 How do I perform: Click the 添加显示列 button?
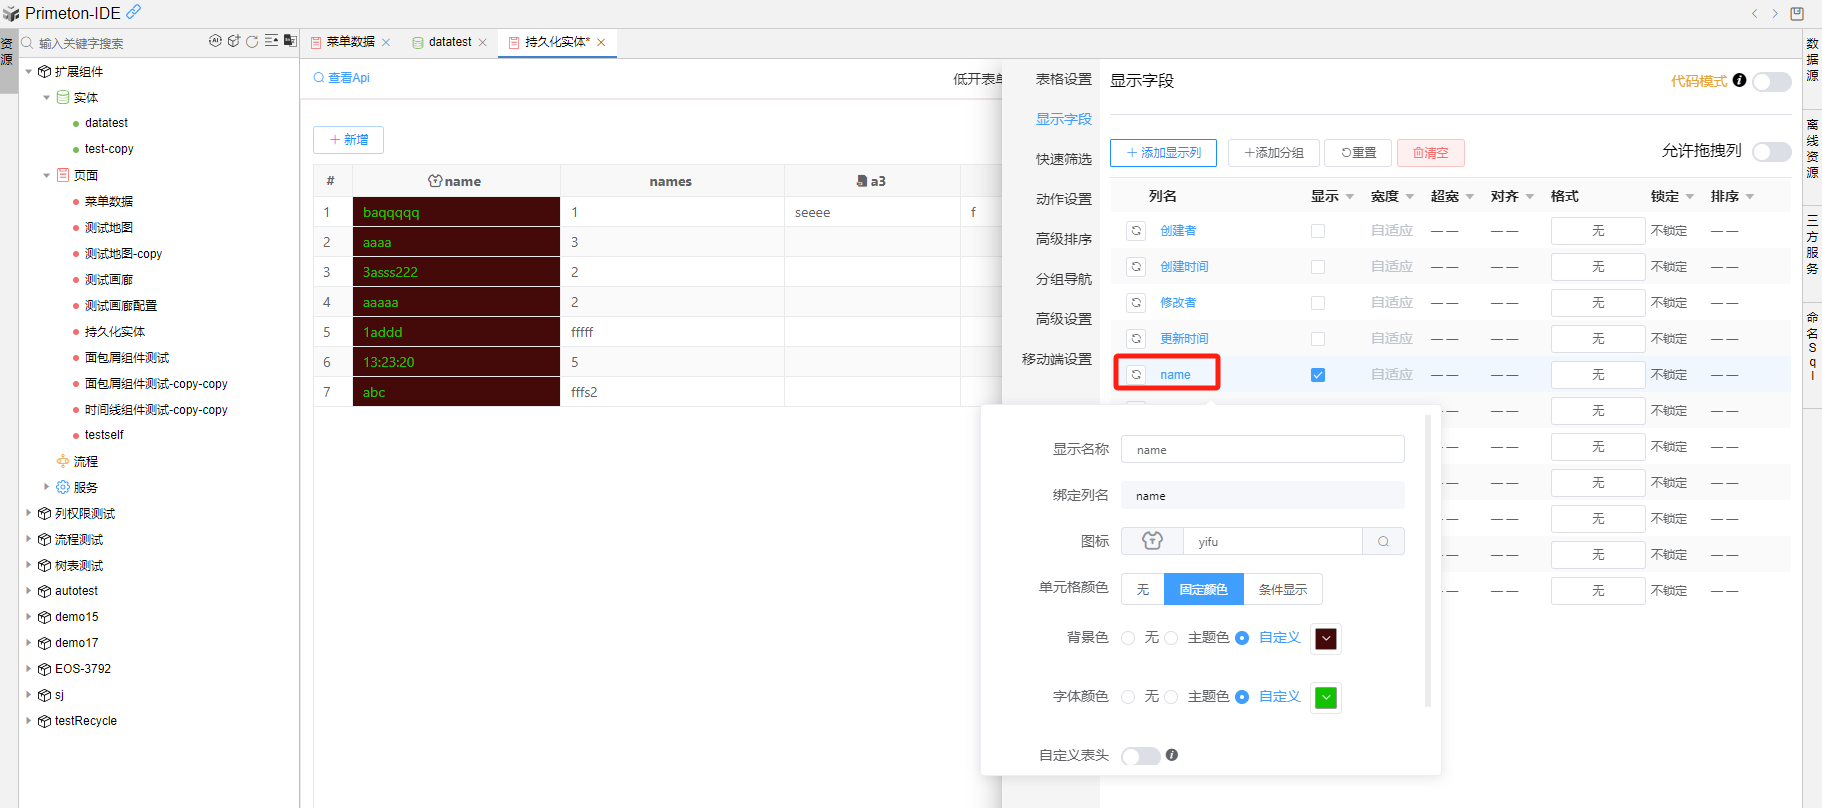click(1163, 153)
